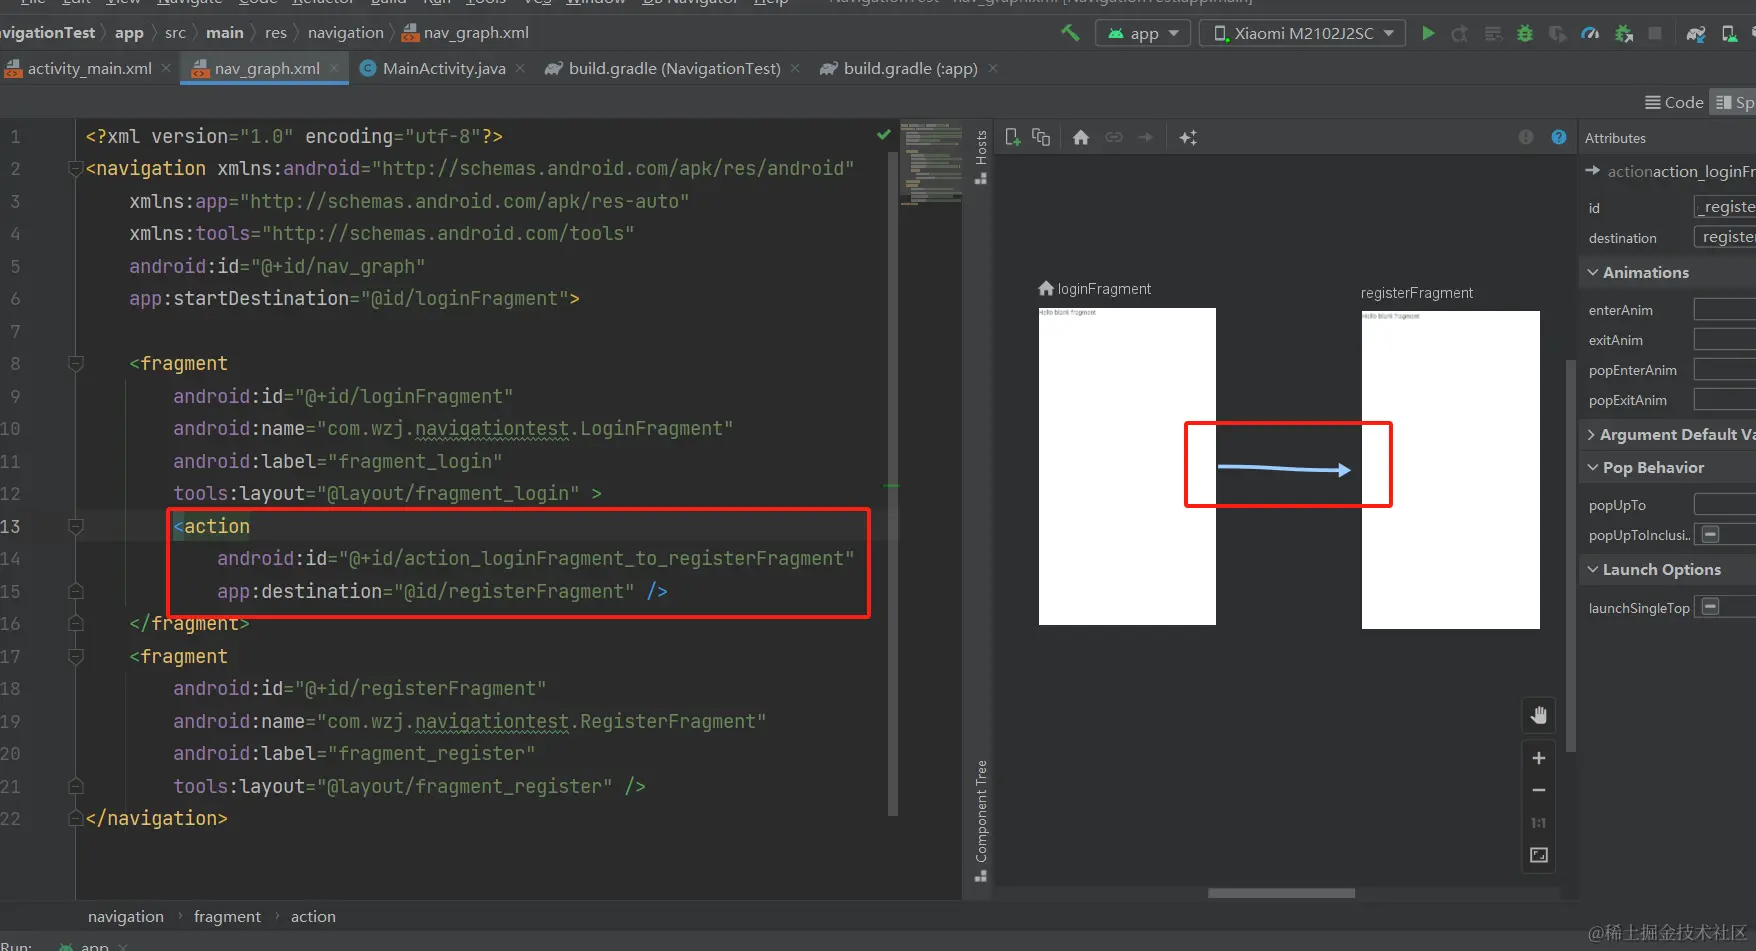Click the Add Action arrow icon

1146,137
